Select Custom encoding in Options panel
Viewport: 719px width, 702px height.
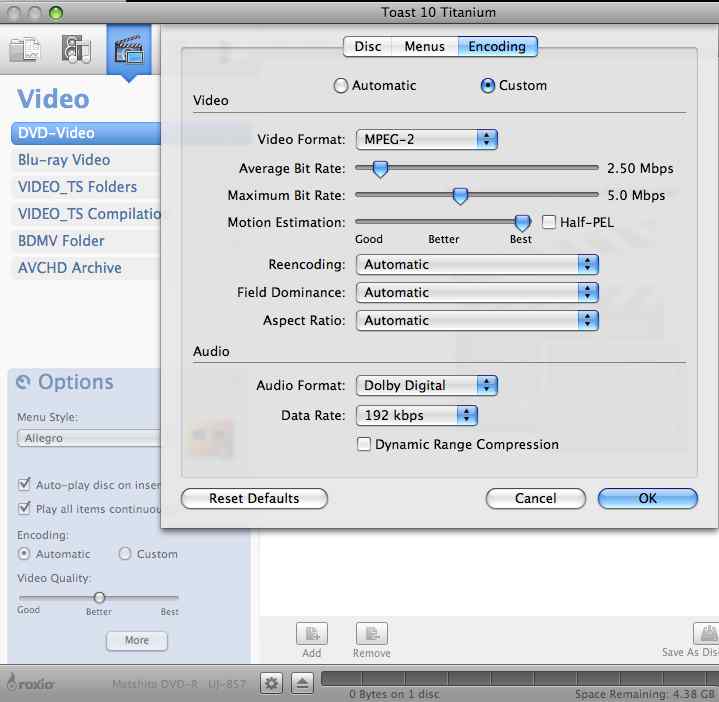pos(125,554)
